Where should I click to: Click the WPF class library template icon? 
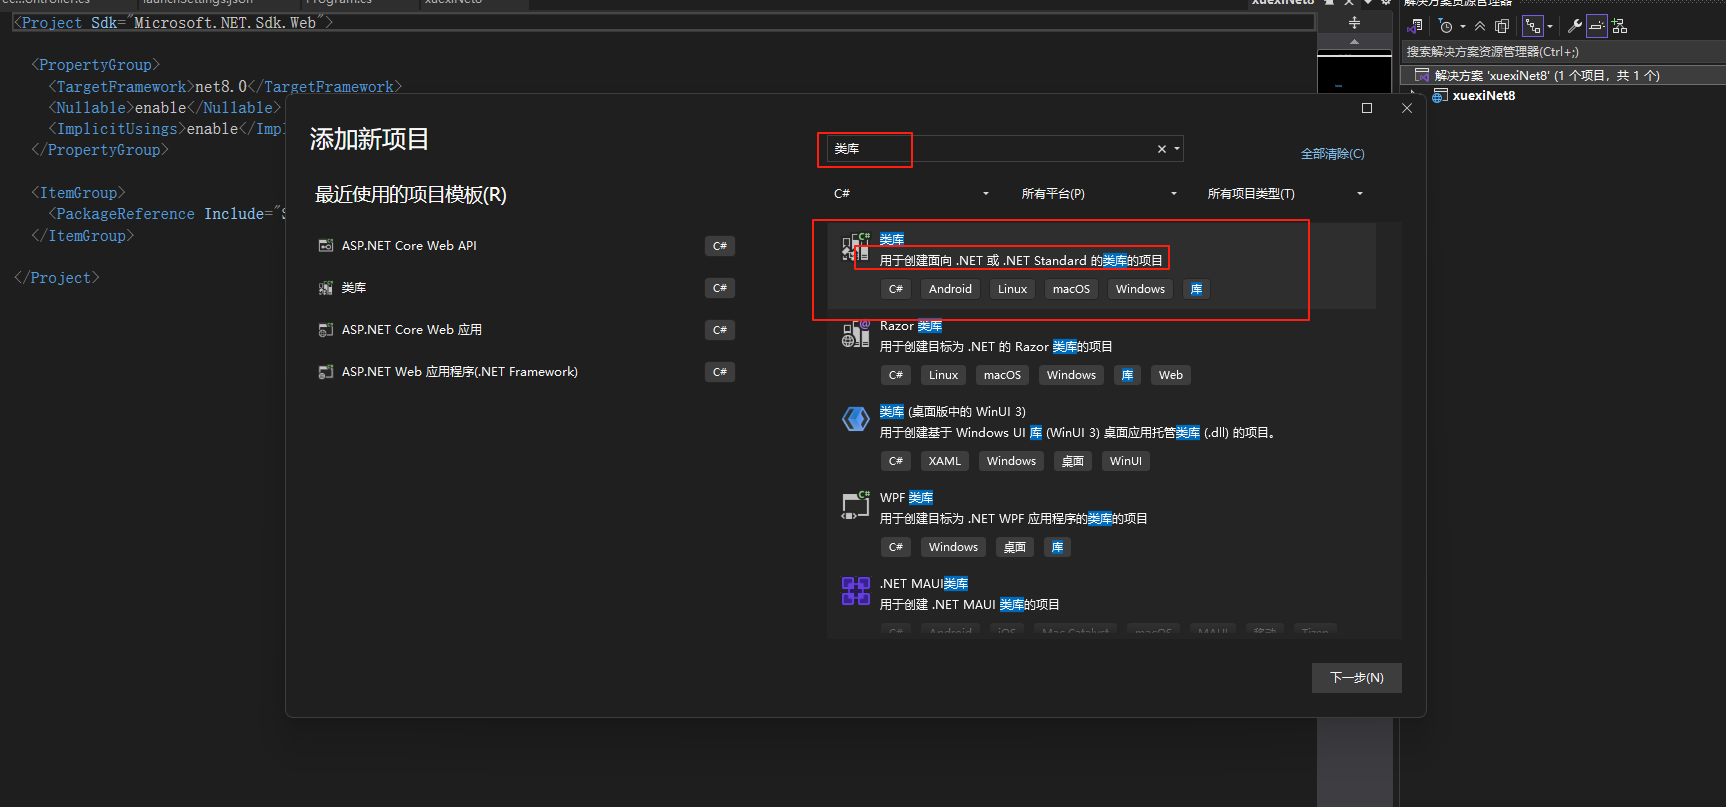click(x=855, y=505)
